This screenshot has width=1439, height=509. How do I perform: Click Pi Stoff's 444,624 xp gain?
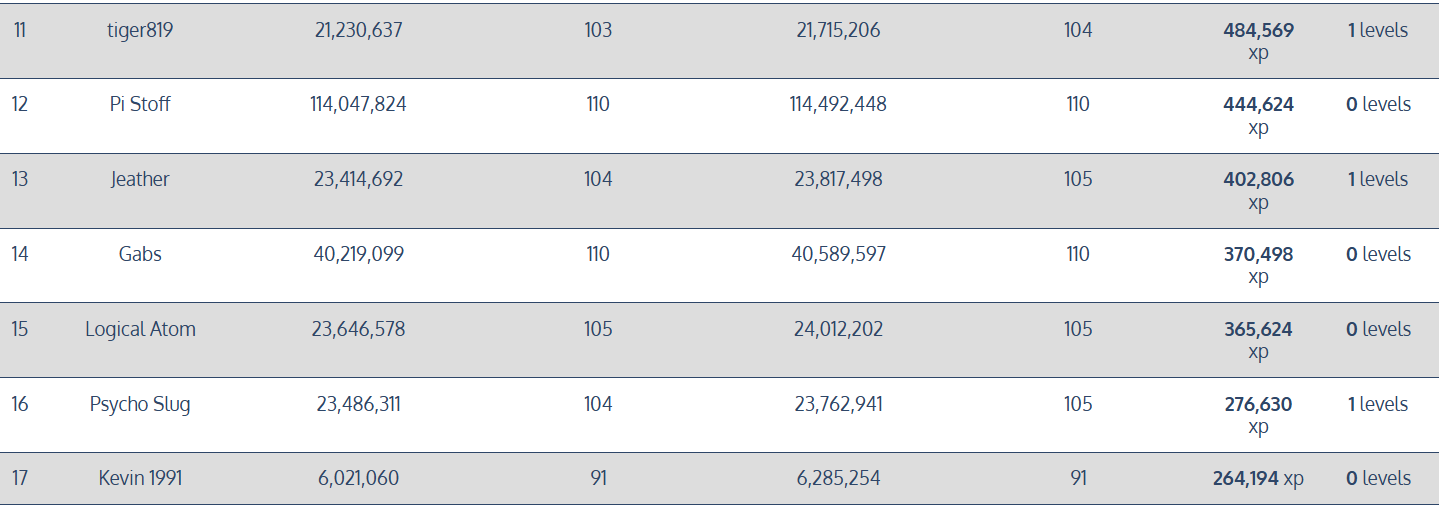[x=1258, y=116]
